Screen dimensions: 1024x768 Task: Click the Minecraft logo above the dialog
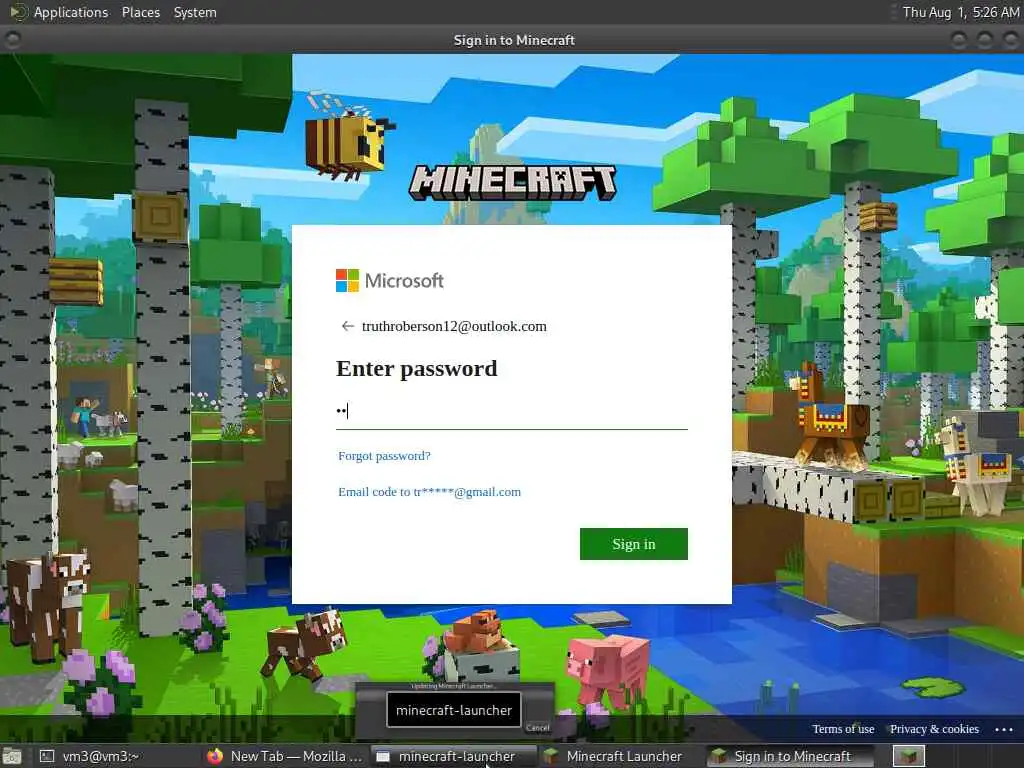512,182
